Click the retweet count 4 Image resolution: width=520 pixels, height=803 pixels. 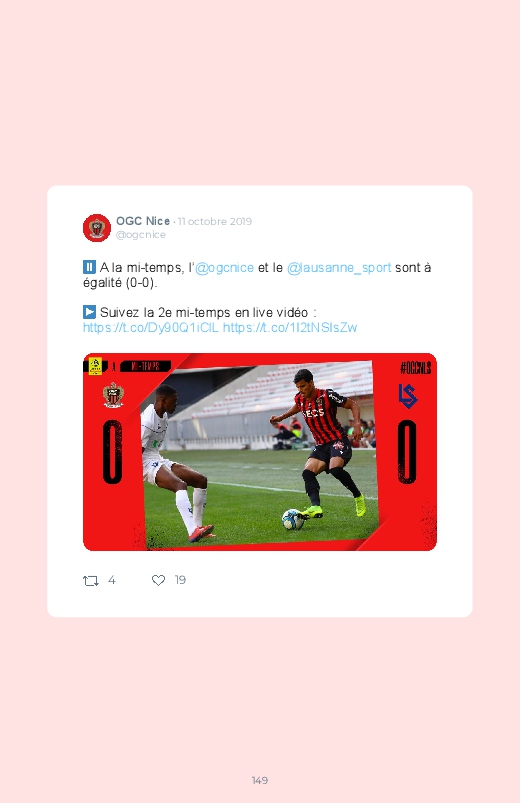coord(112,580)
